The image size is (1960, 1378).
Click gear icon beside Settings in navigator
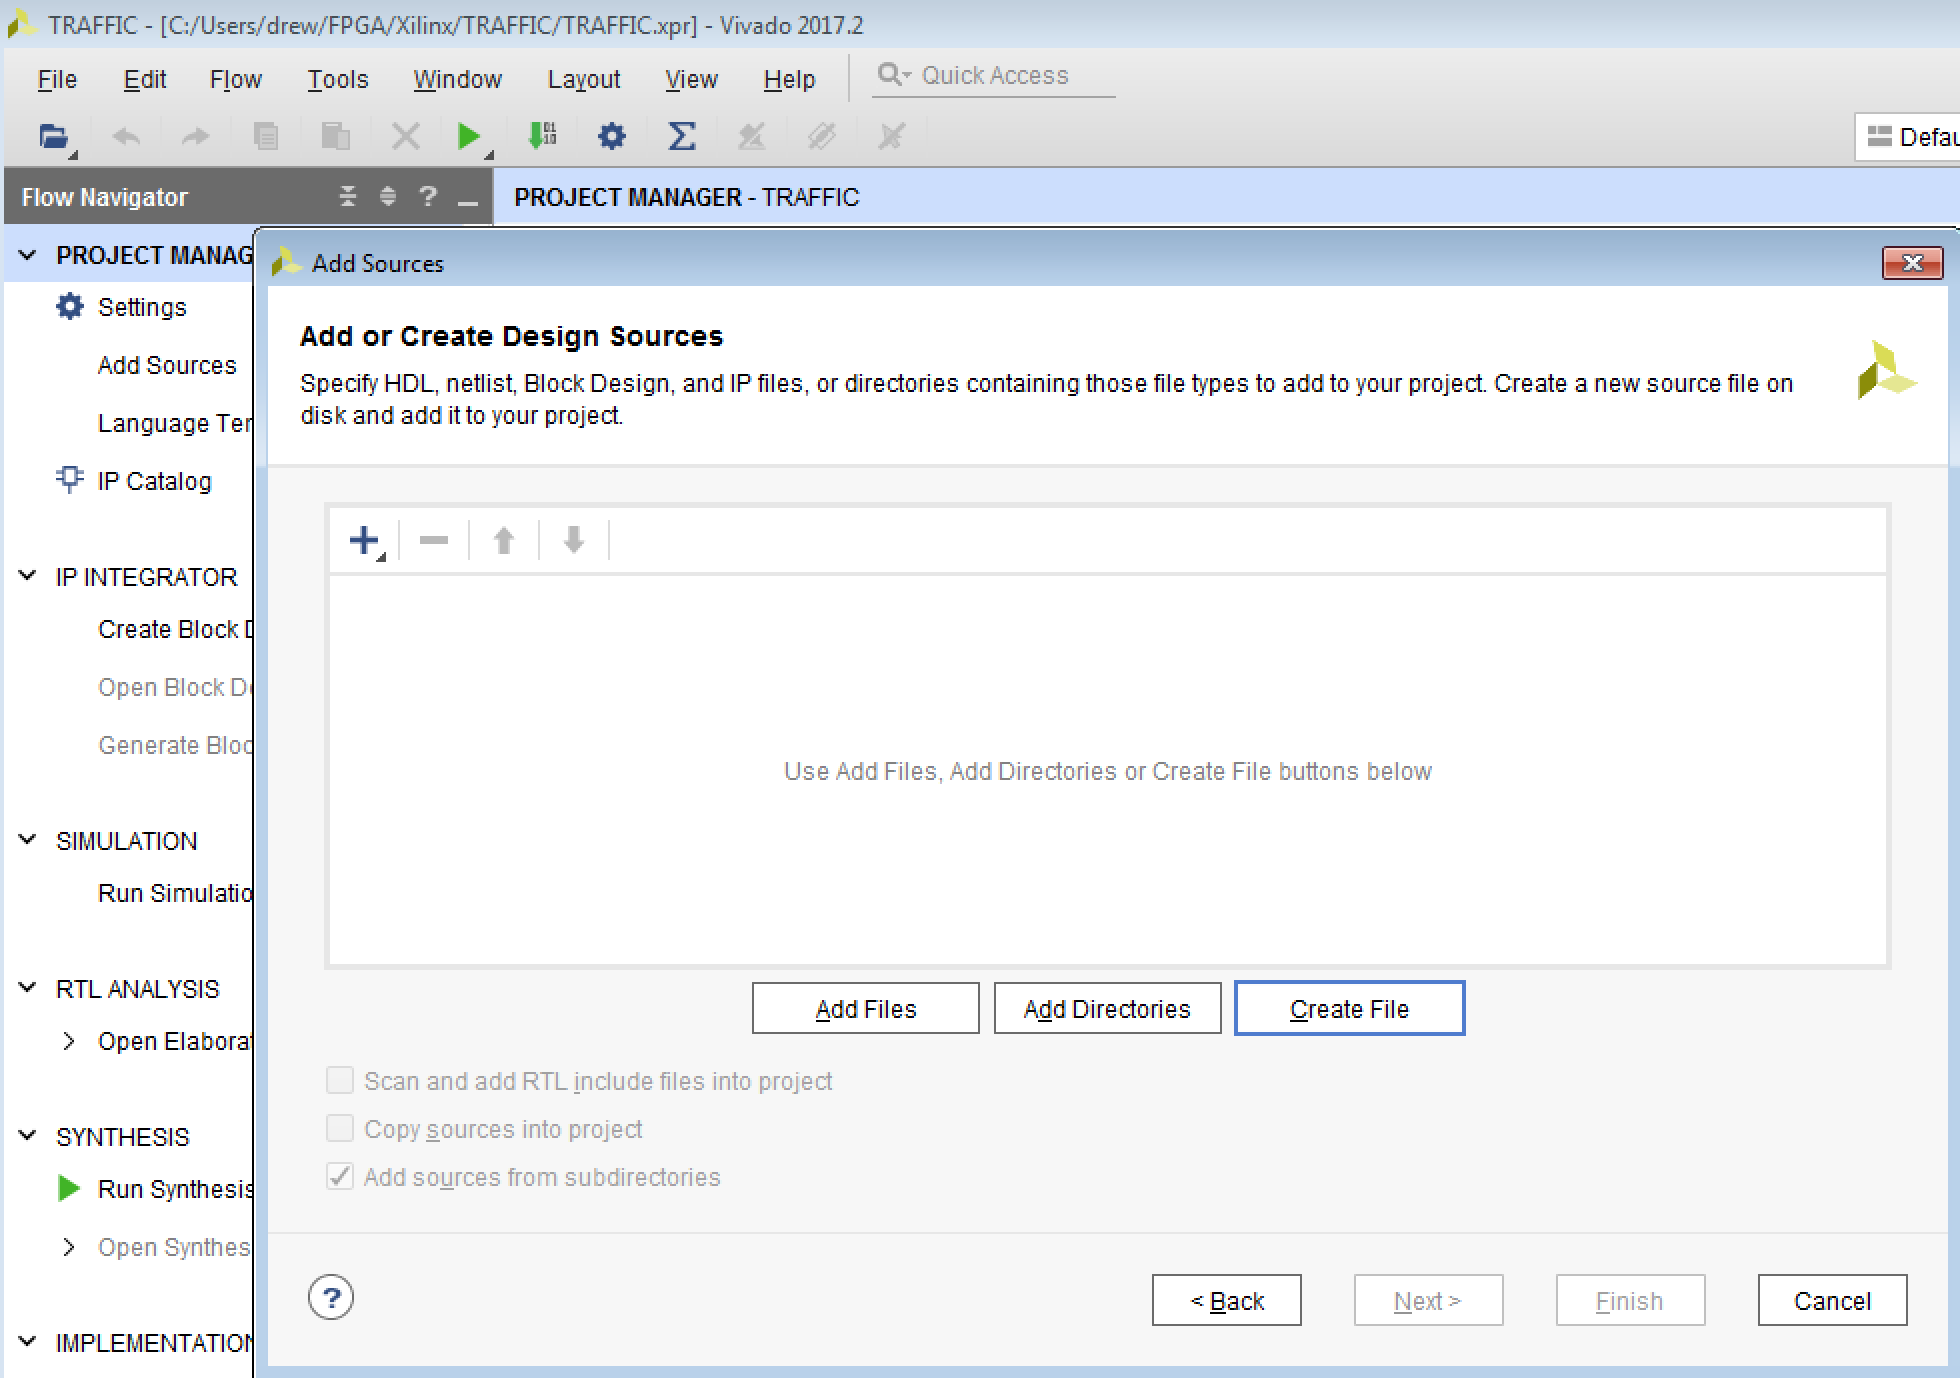point(70,306)
